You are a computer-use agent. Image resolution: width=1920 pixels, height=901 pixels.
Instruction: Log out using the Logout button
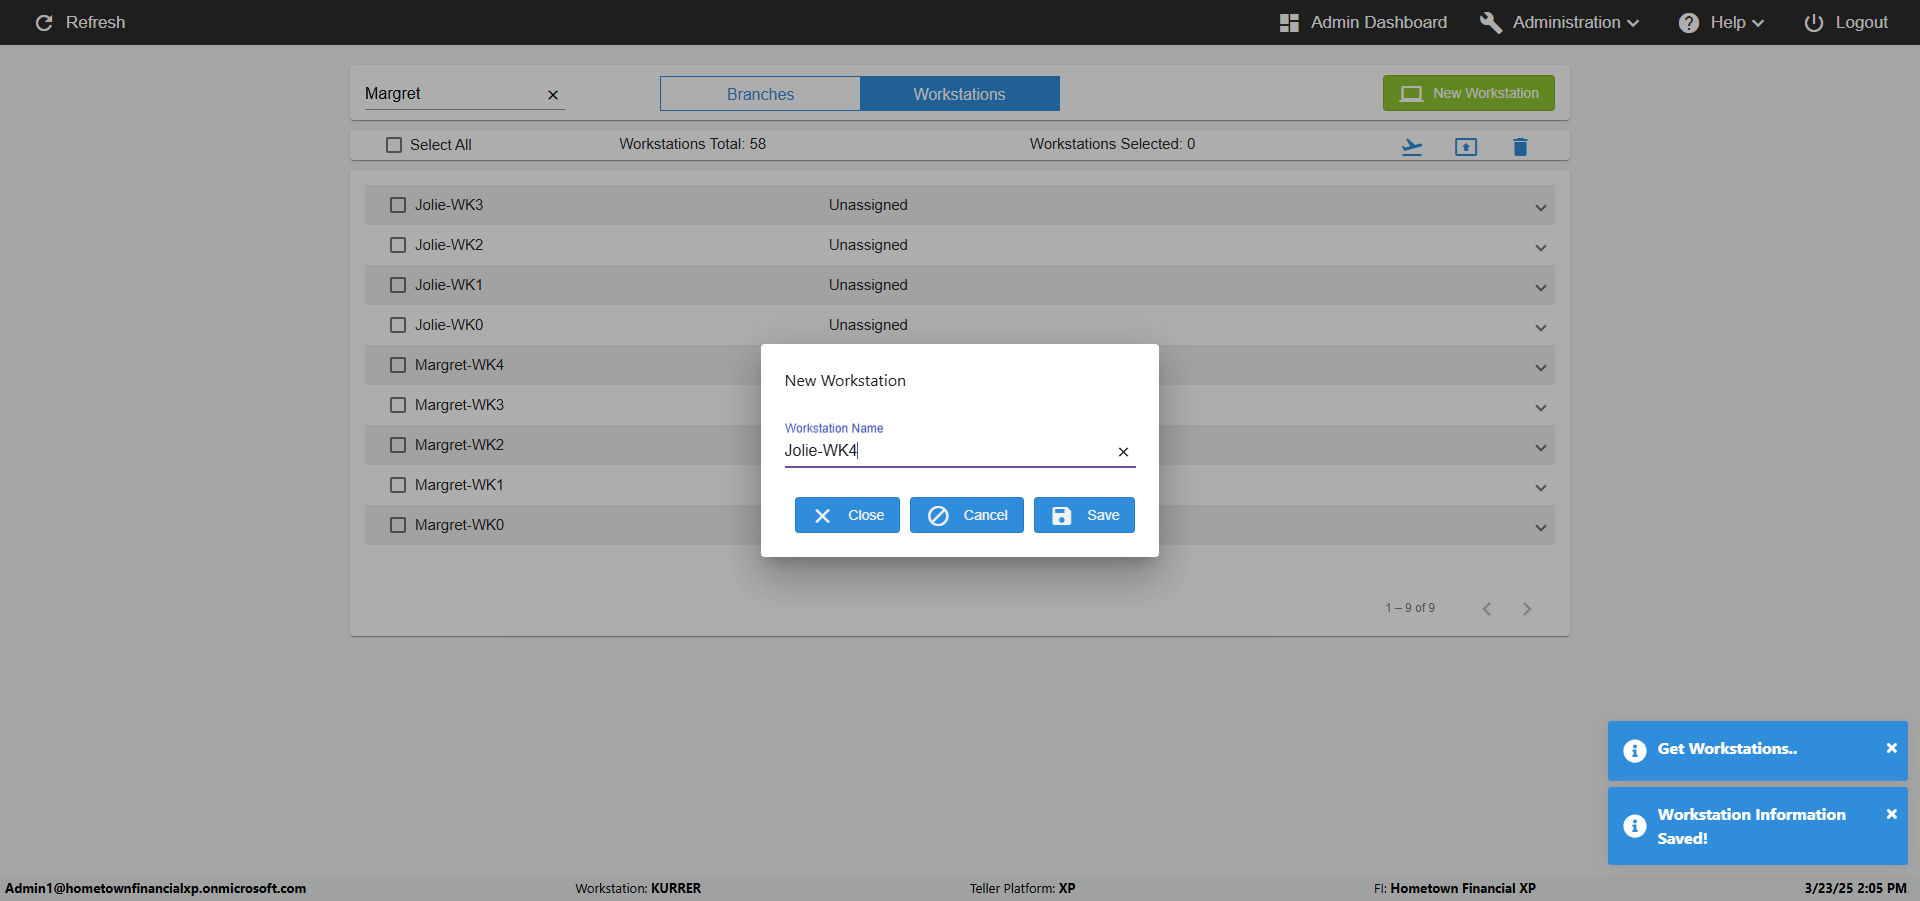coord(1846,22)
